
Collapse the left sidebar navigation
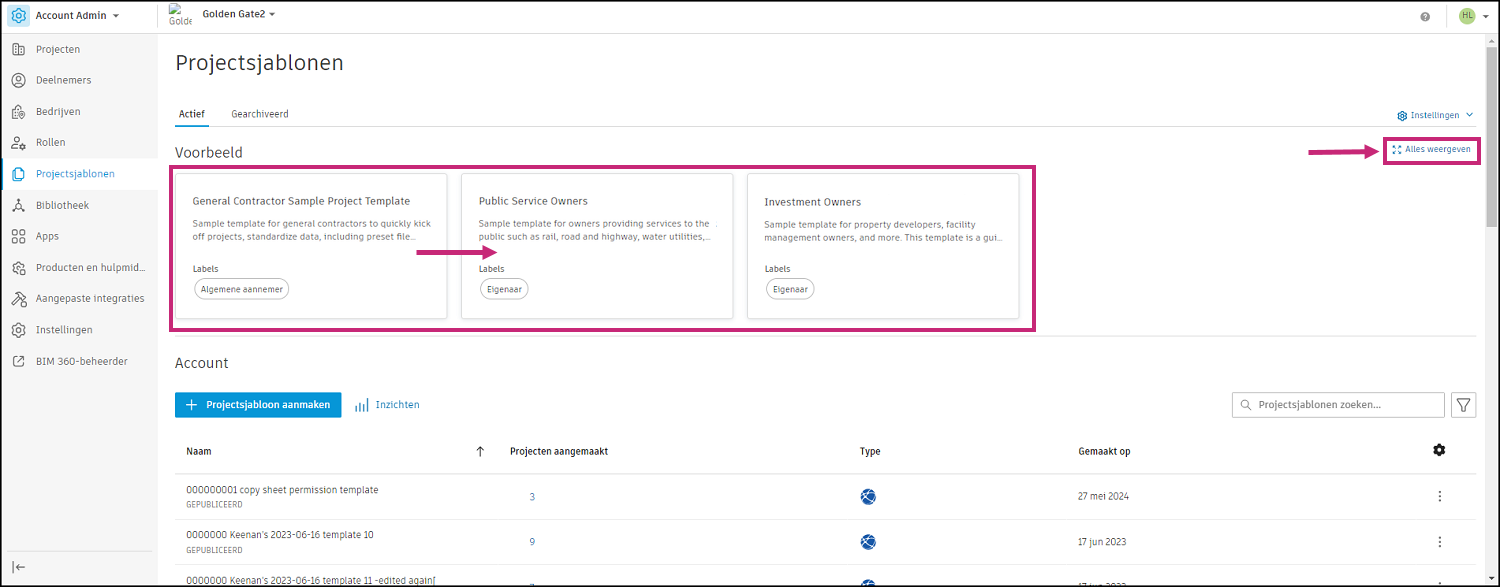tap(19, 566)
